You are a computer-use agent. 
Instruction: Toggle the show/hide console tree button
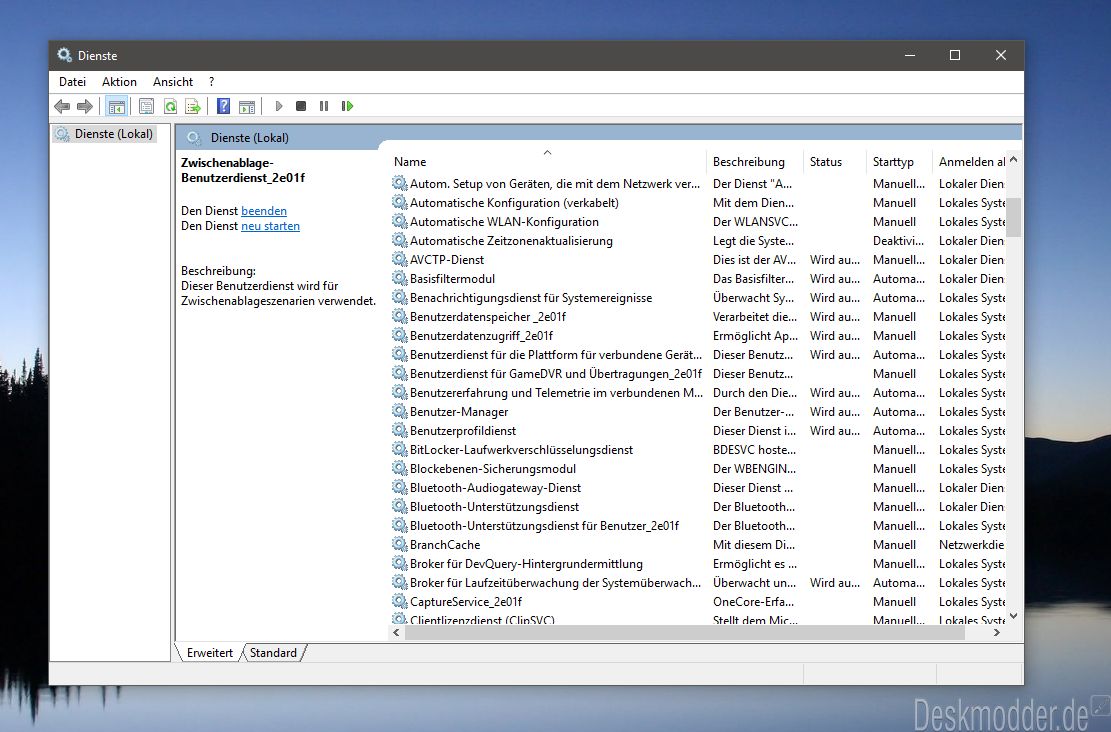click(116, 106)
